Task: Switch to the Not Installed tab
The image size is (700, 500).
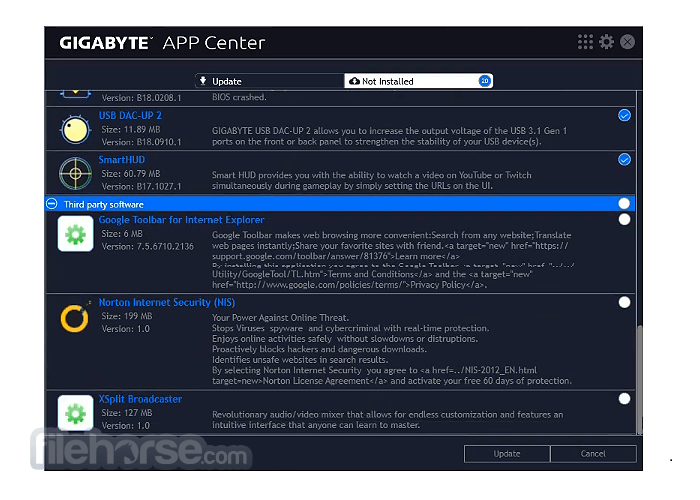Action: coord(418,81)
